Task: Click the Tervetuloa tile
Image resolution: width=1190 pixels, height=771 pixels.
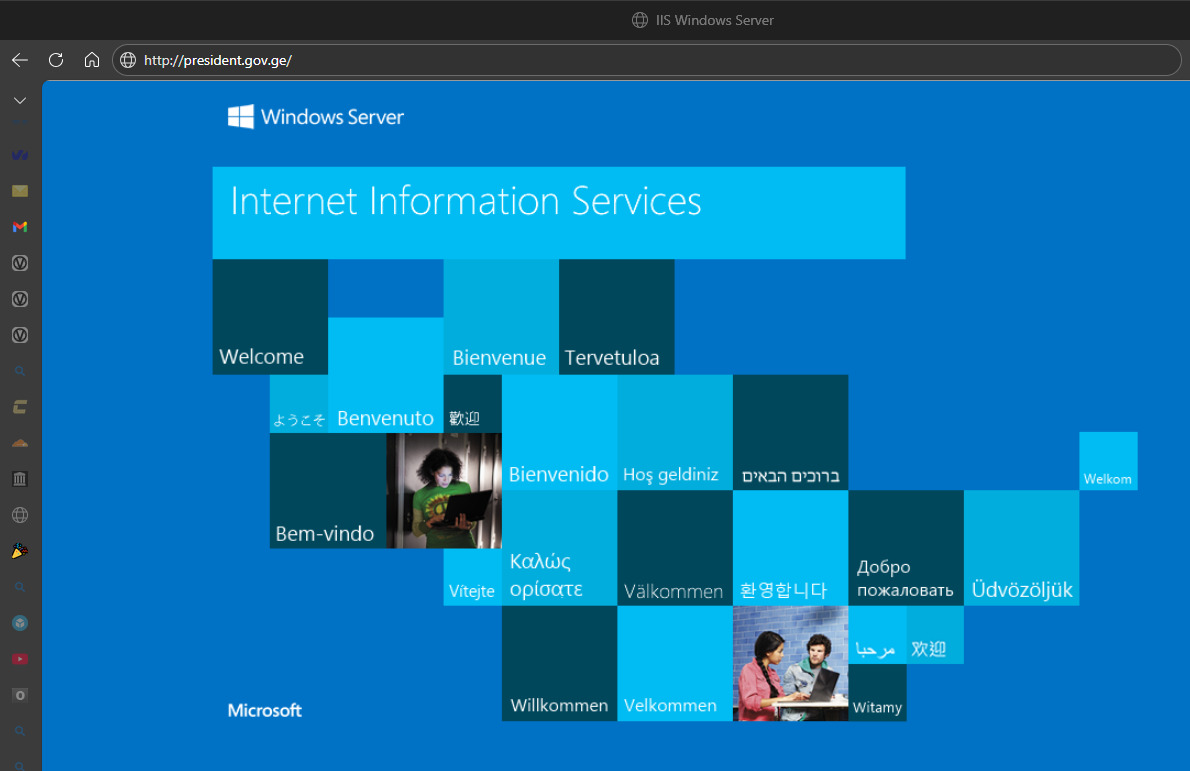Action: (x=616, y=317)
